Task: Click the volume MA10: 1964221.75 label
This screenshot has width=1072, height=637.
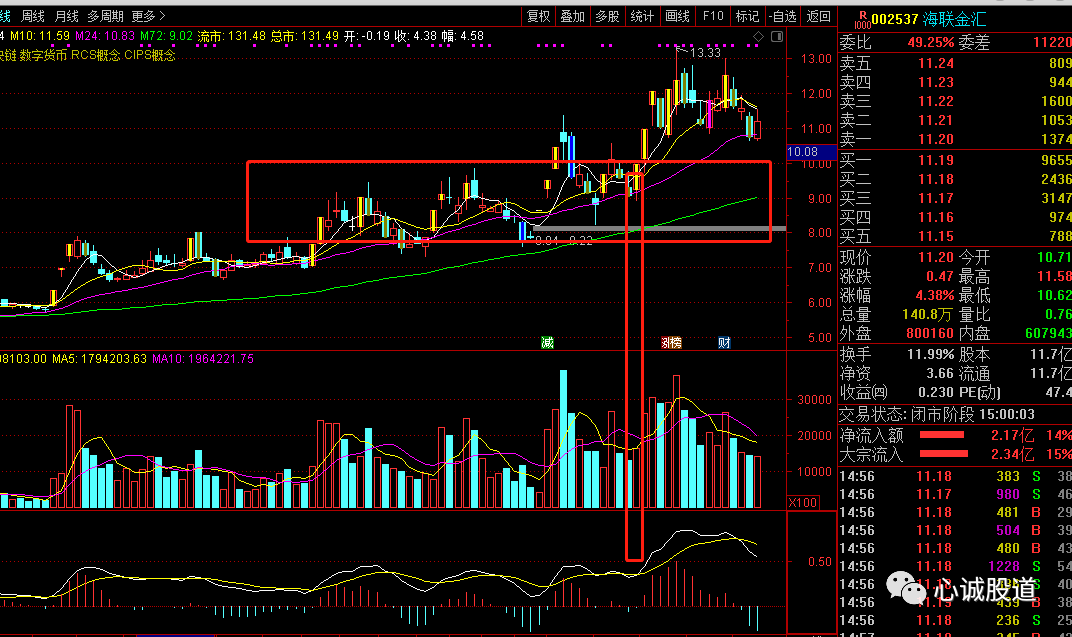Action: [203, 359]
